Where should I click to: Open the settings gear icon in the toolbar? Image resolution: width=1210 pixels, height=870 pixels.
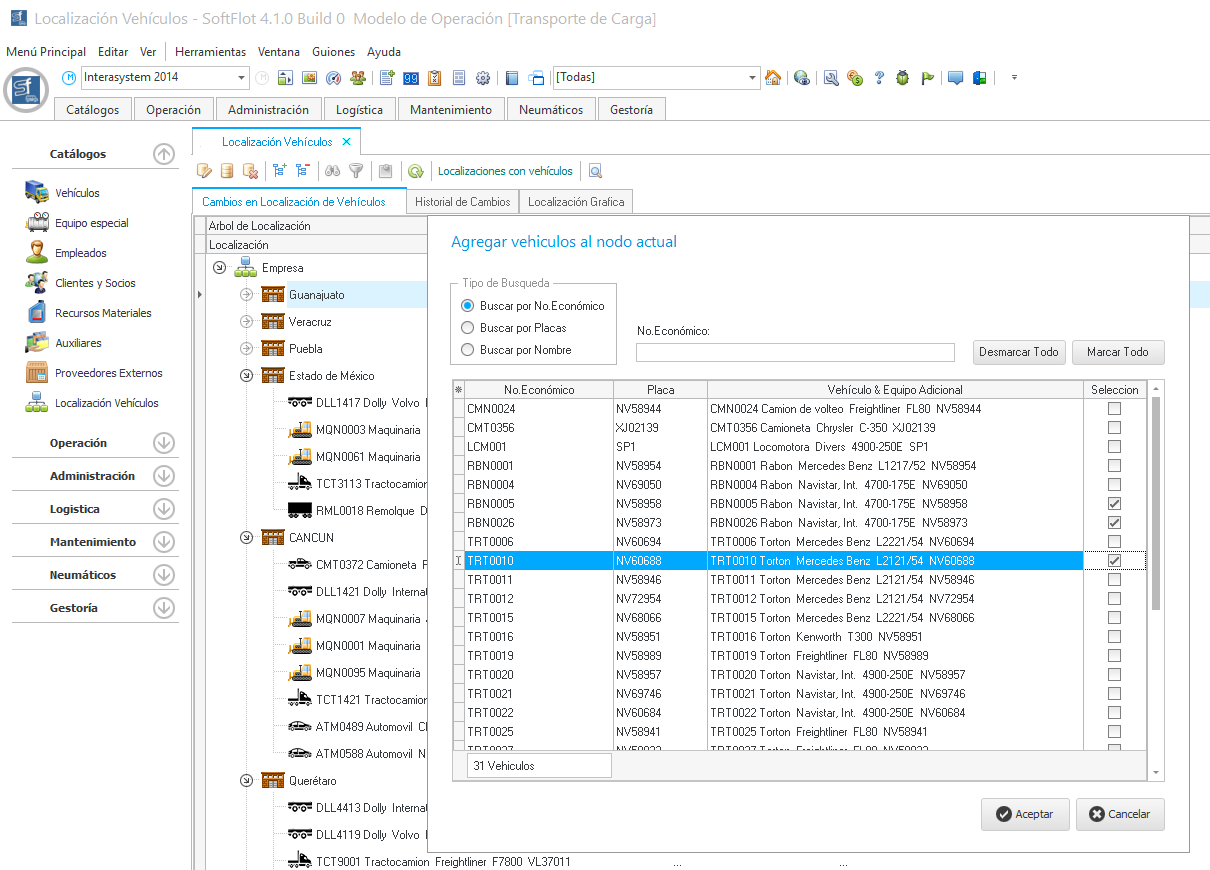pos(483,78)
